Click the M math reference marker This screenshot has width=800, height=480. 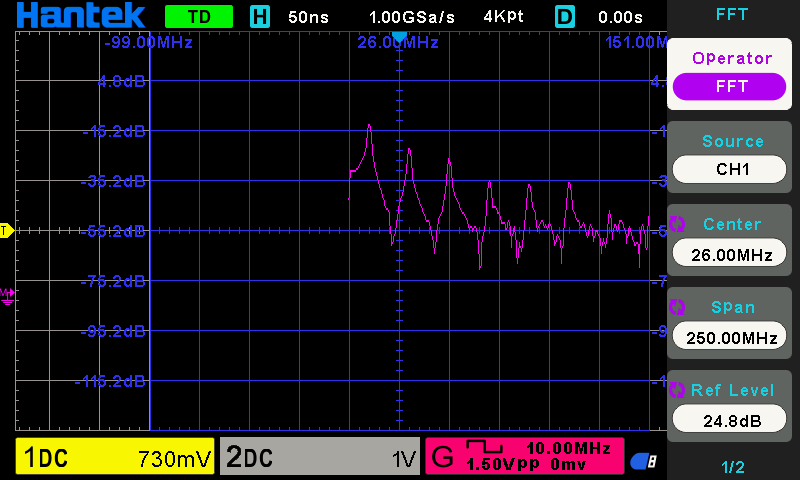(7, 294)
